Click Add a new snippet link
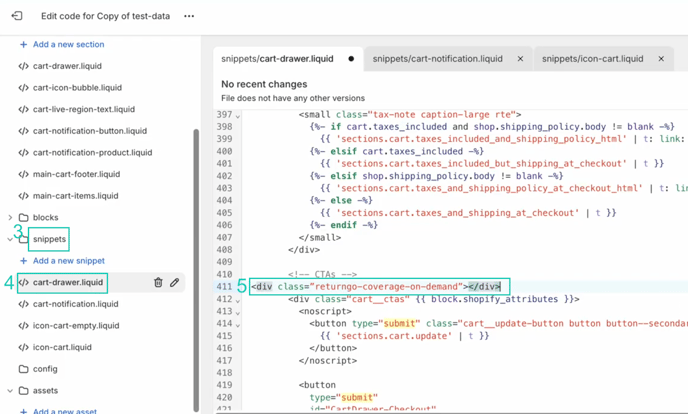This screenshot has height=414, width=688. 69,261
